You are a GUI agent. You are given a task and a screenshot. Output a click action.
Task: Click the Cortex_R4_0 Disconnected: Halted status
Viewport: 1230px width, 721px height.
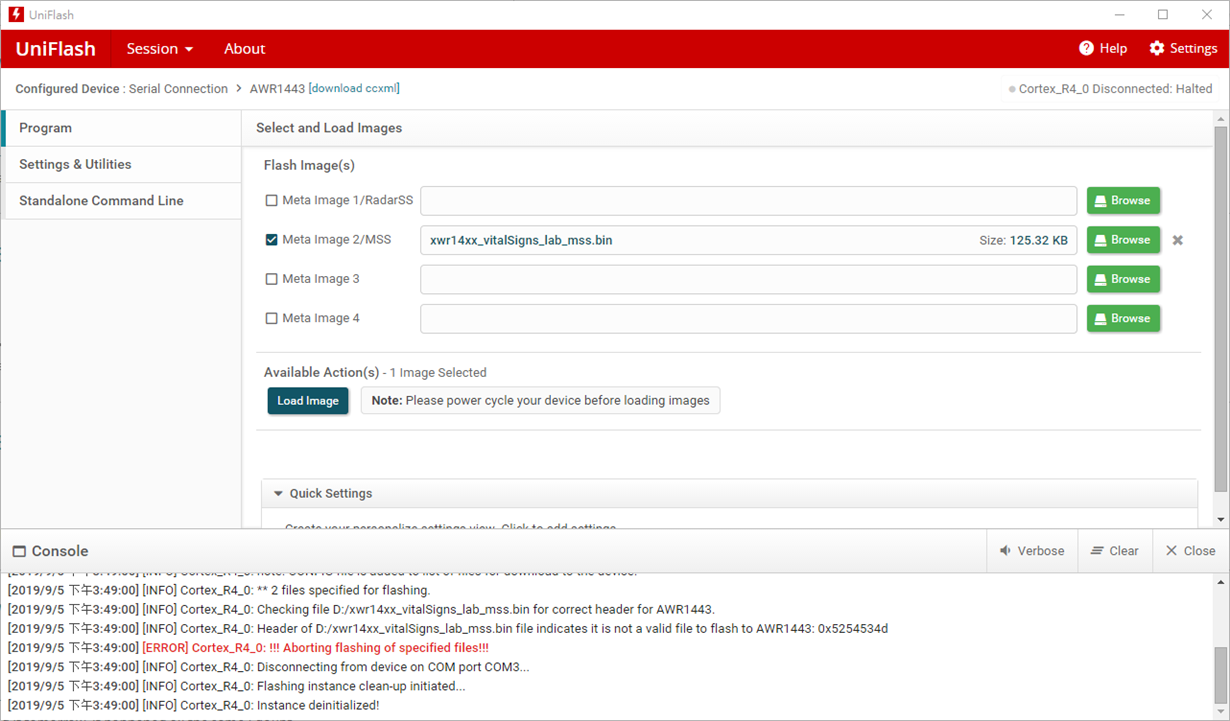point(1111,89)
